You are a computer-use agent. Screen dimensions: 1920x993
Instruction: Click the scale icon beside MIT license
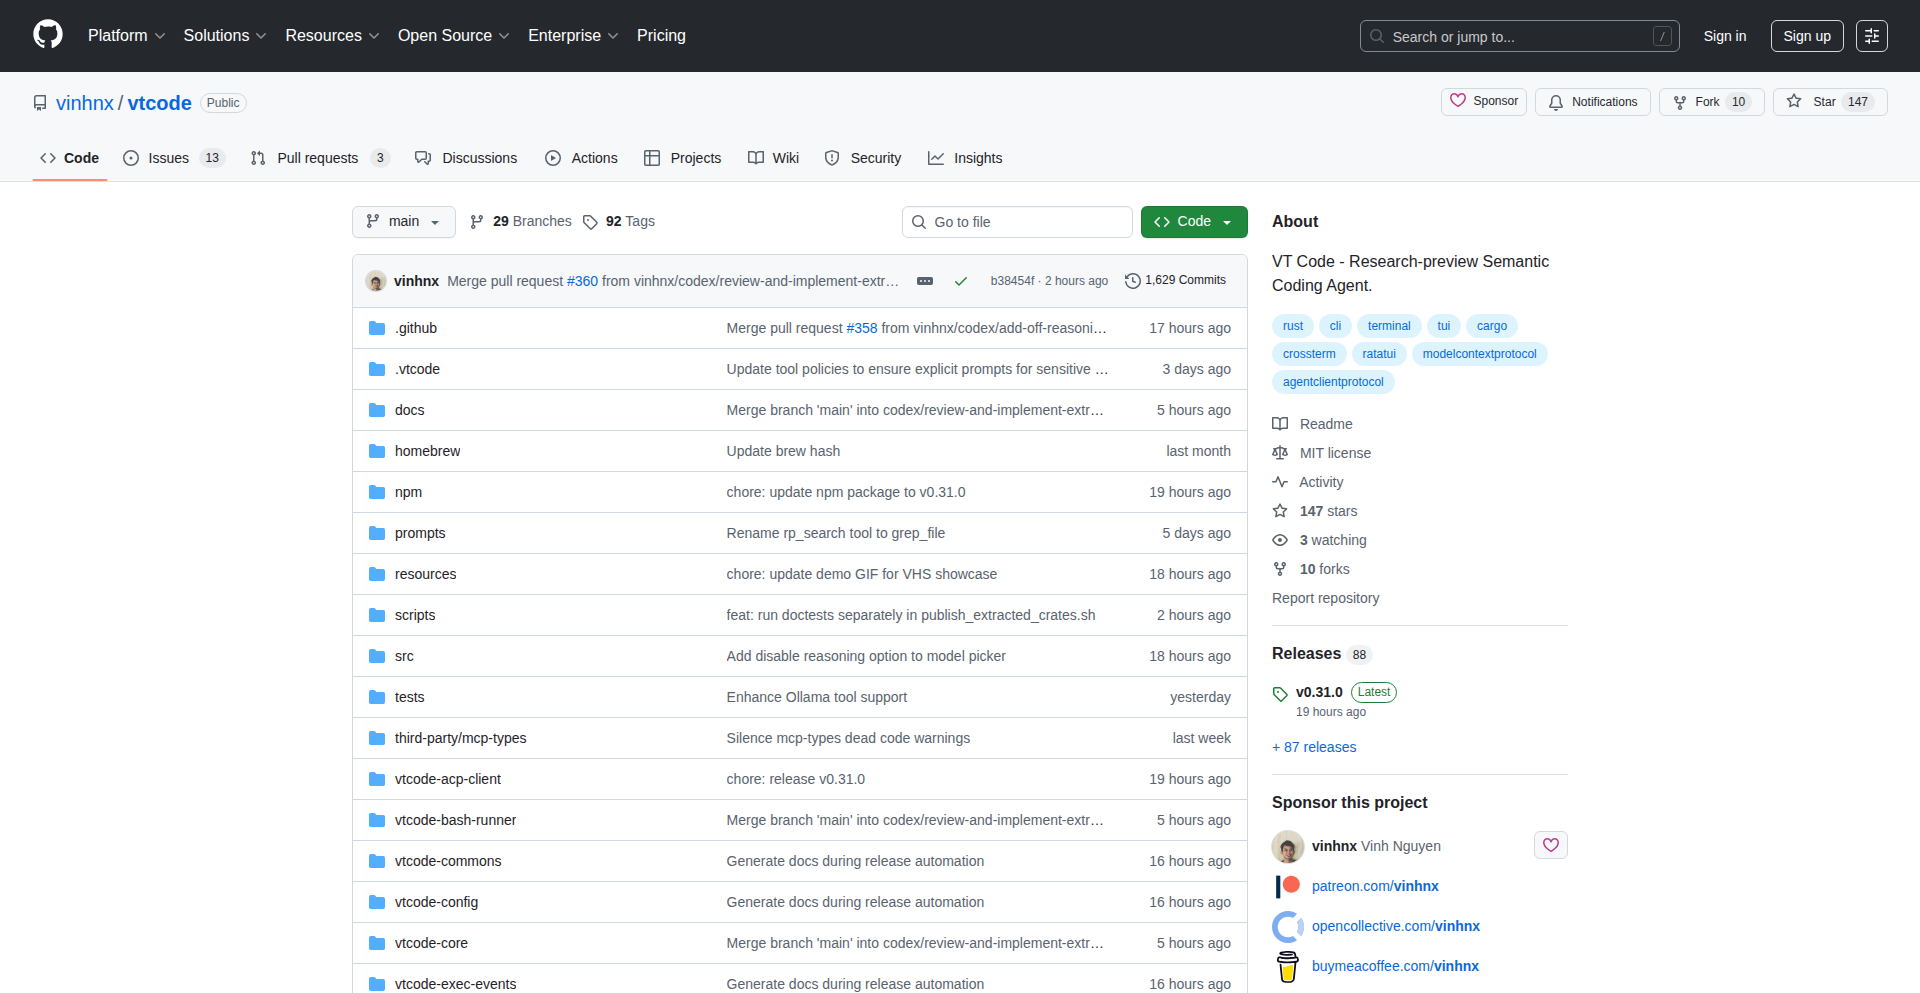click(1280, 453)
